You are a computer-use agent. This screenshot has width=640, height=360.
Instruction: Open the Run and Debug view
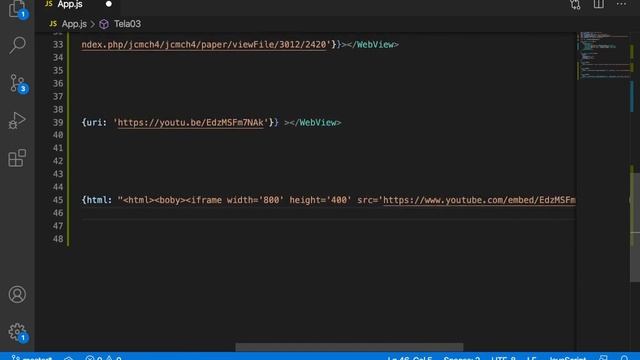[x=17, y=120]
